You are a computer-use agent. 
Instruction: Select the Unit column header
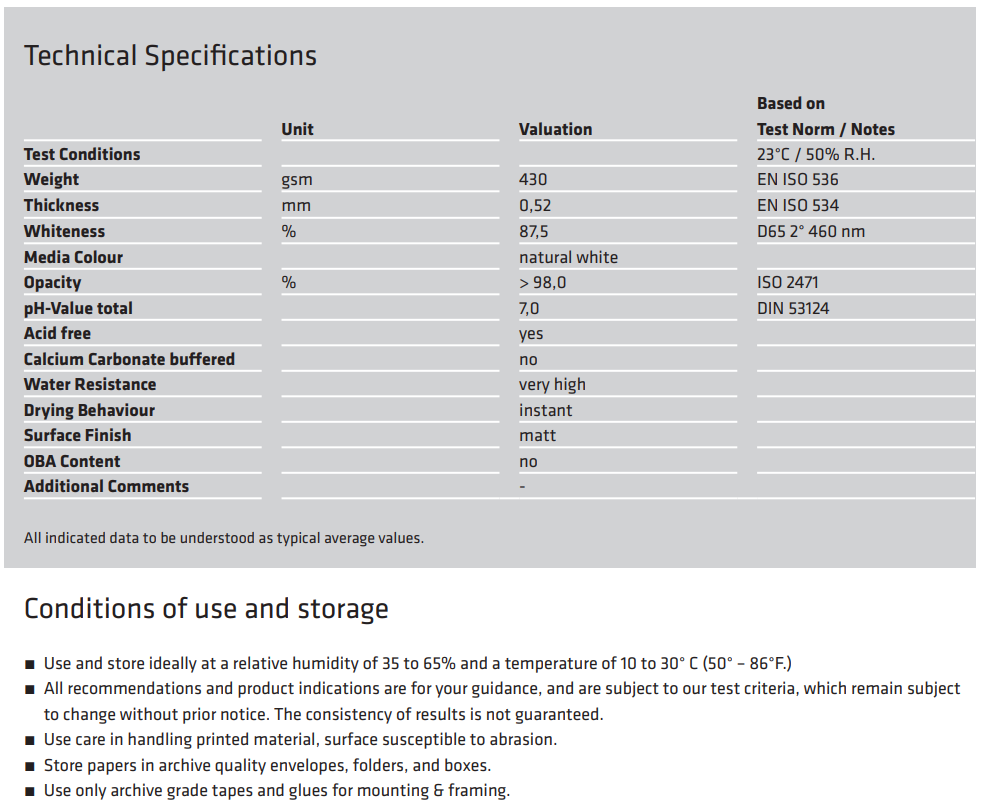[x=297, y=130]
